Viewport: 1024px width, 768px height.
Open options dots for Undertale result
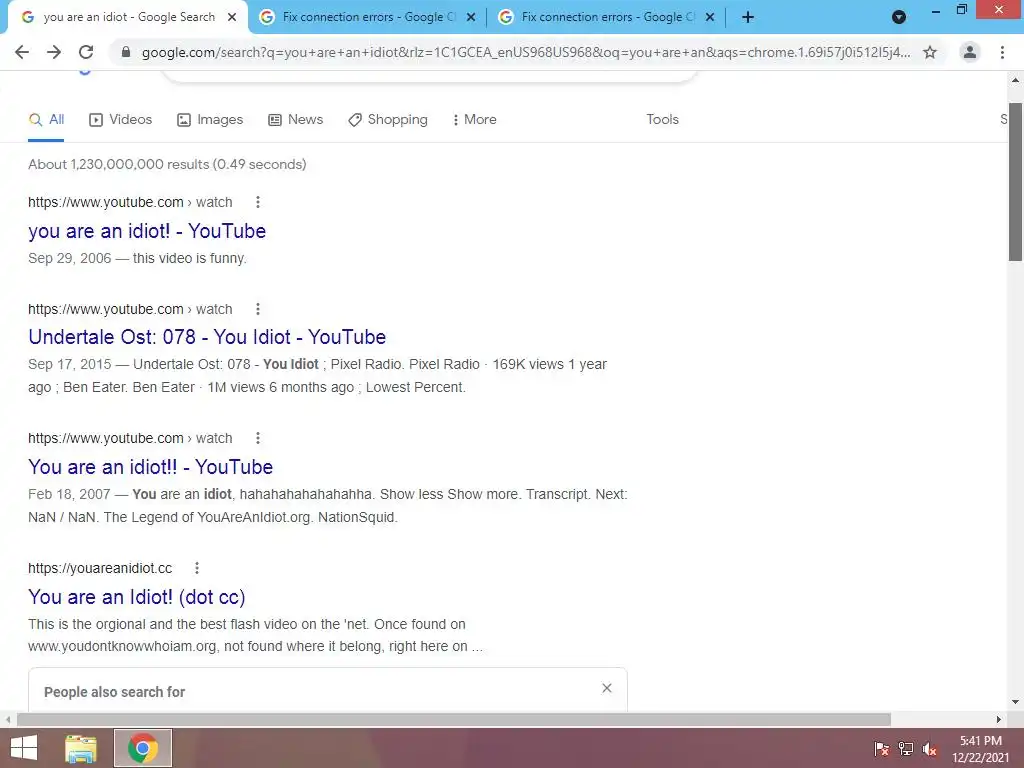(x=258, y=309)
